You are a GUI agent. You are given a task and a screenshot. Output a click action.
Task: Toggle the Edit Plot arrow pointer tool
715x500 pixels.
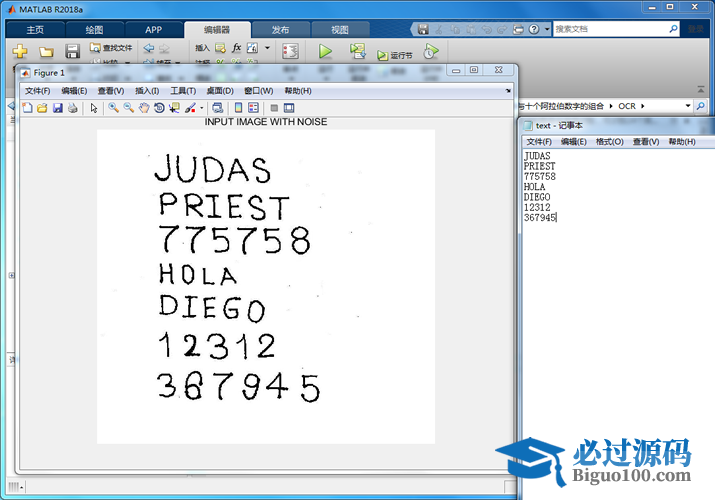[94, 108]
